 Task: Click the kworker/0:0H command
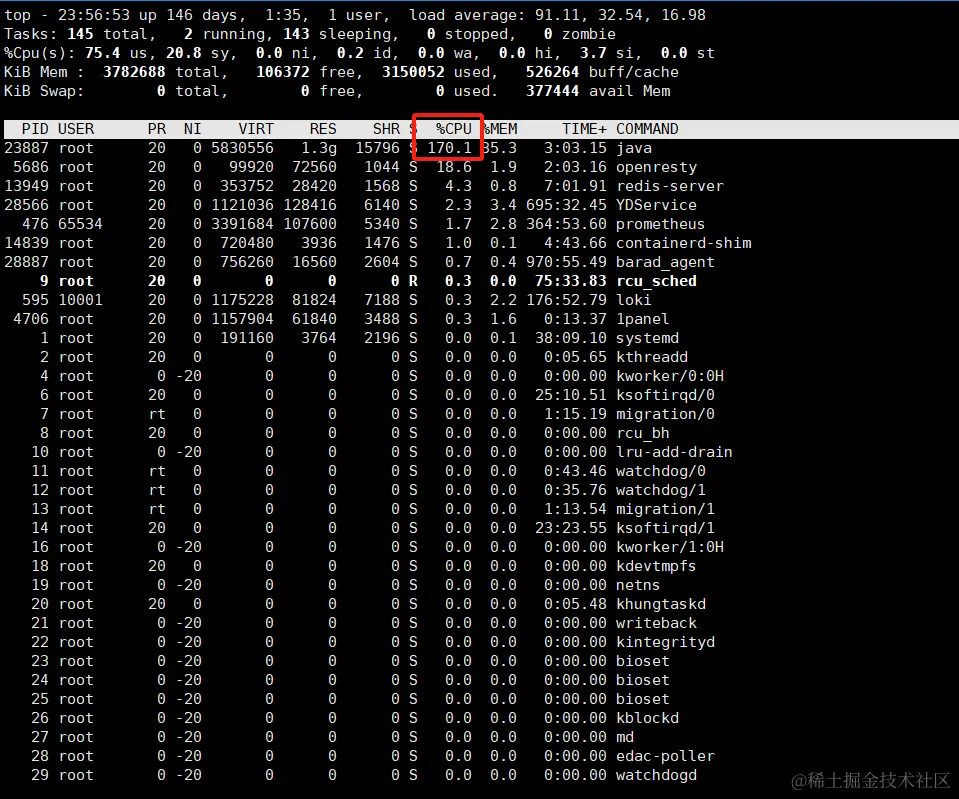pos(670,376)
